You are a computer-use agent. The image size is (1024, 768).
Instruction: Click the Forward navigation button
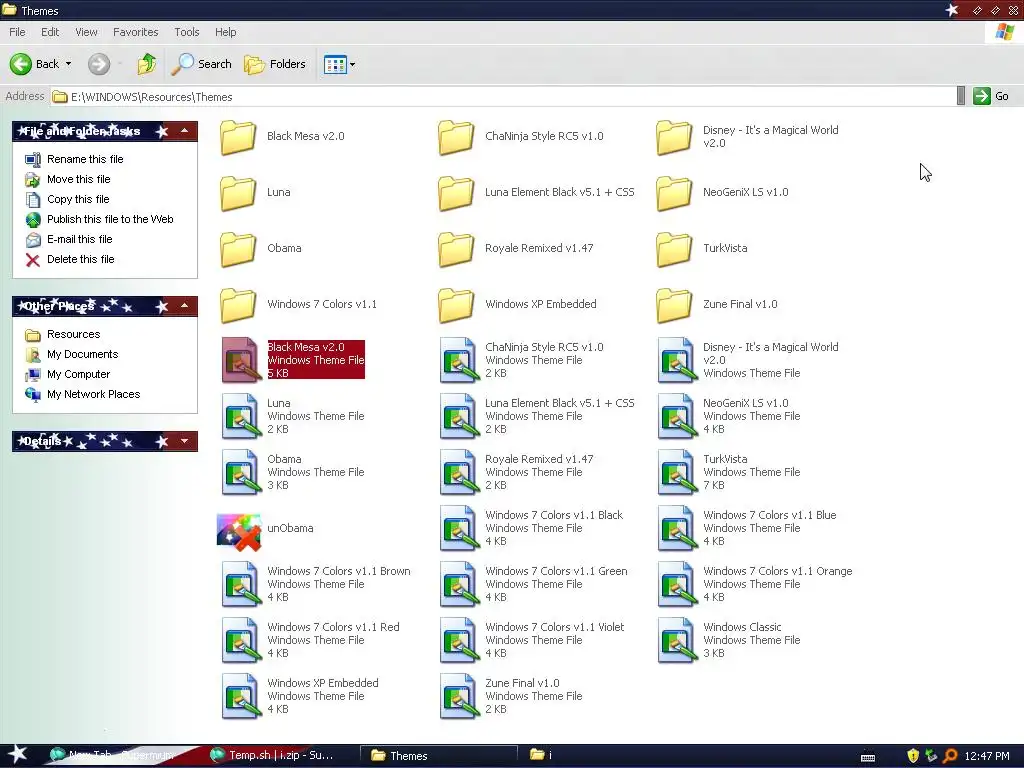99,64
